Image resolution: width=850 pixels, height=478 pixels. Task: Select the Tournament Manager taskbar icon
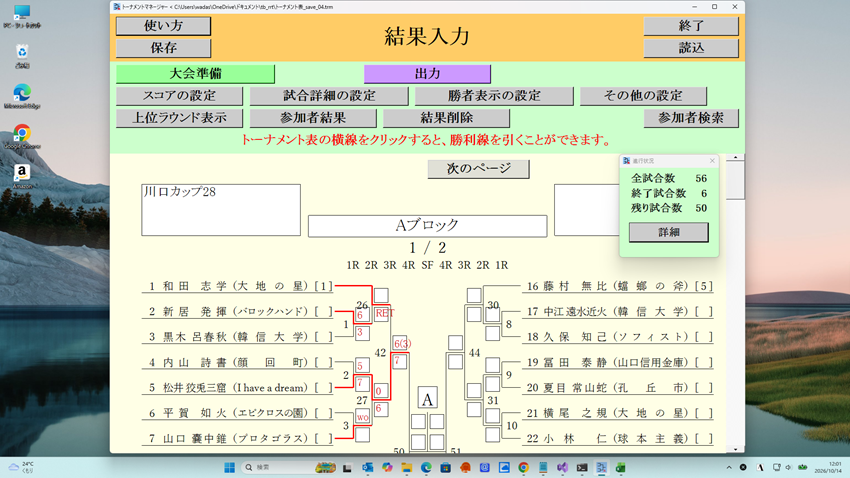click(601, 467)
